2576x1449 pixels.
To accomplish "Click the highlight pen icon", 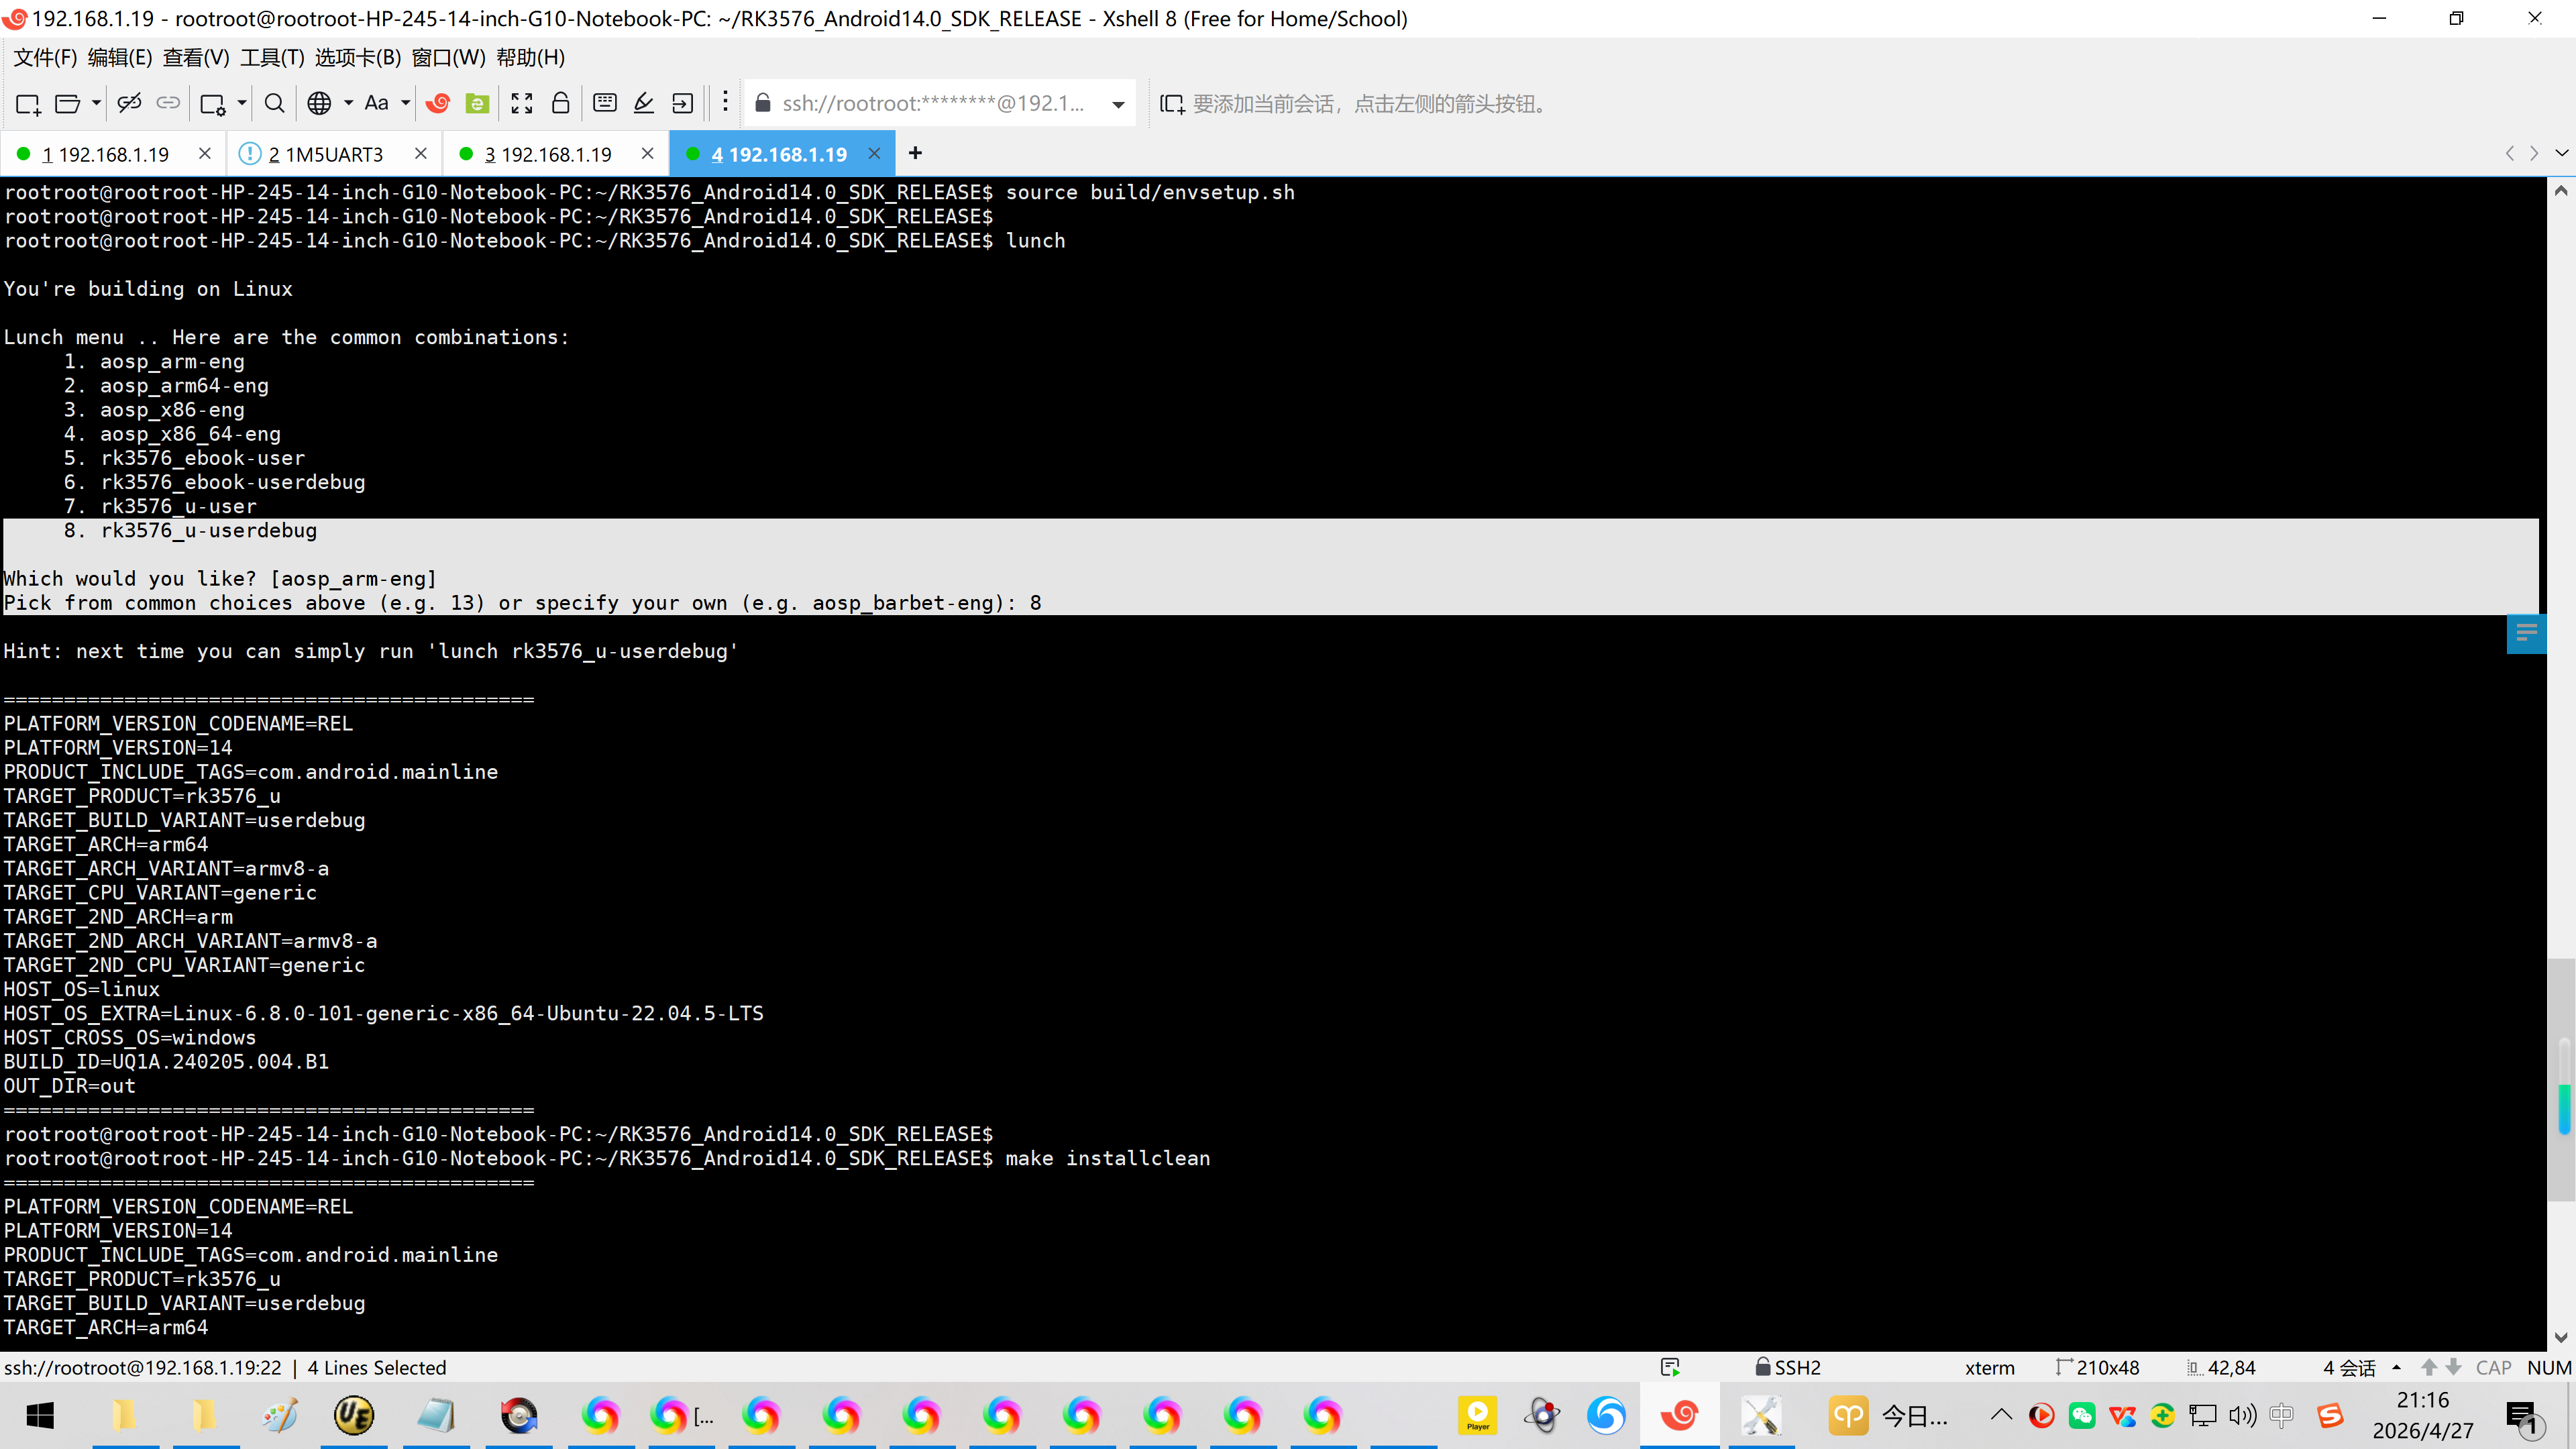I will point(644,103).
